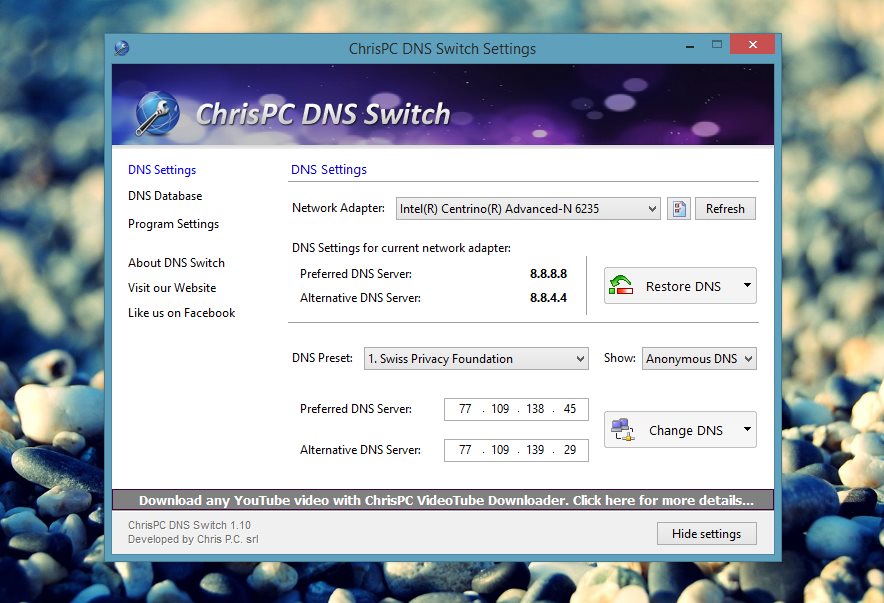Screen dimensions: 884x603
Task: Click octet 138 in Preferred DNS field
Action: point(535,409)
